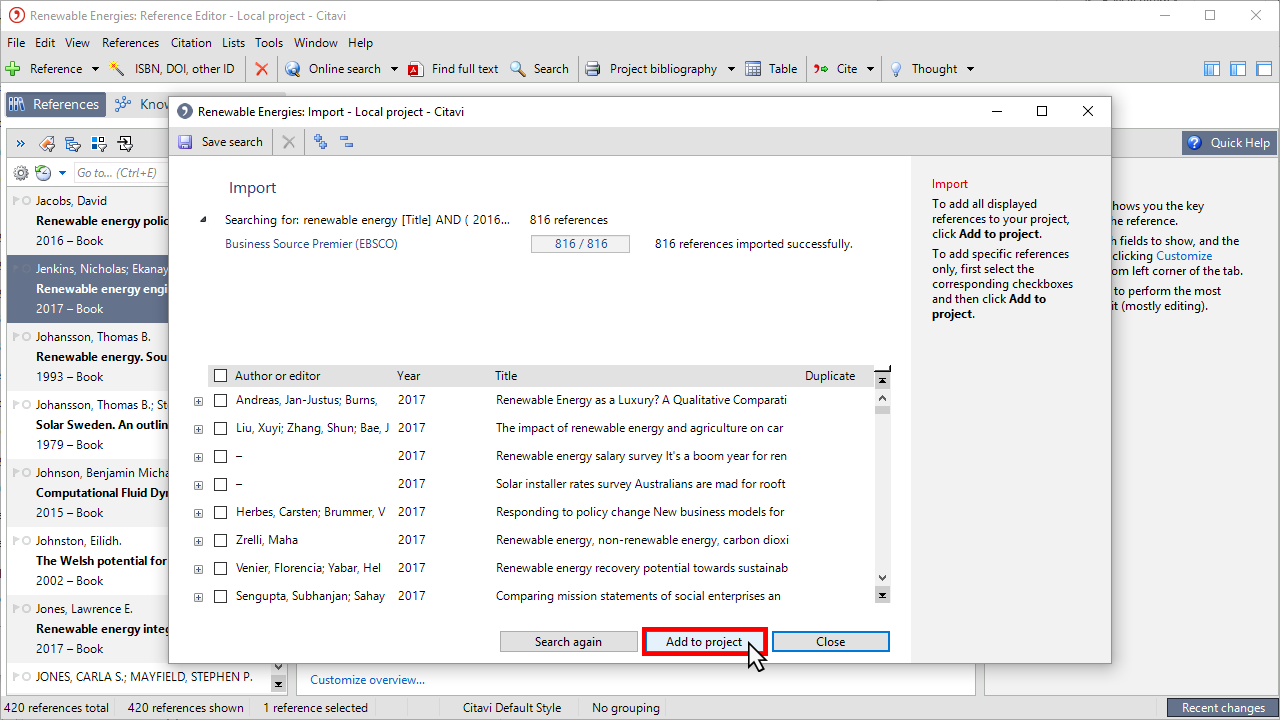Viewport: 1280px width, 720px height.
Task: Open the References menu
Action: pos(130,43)
